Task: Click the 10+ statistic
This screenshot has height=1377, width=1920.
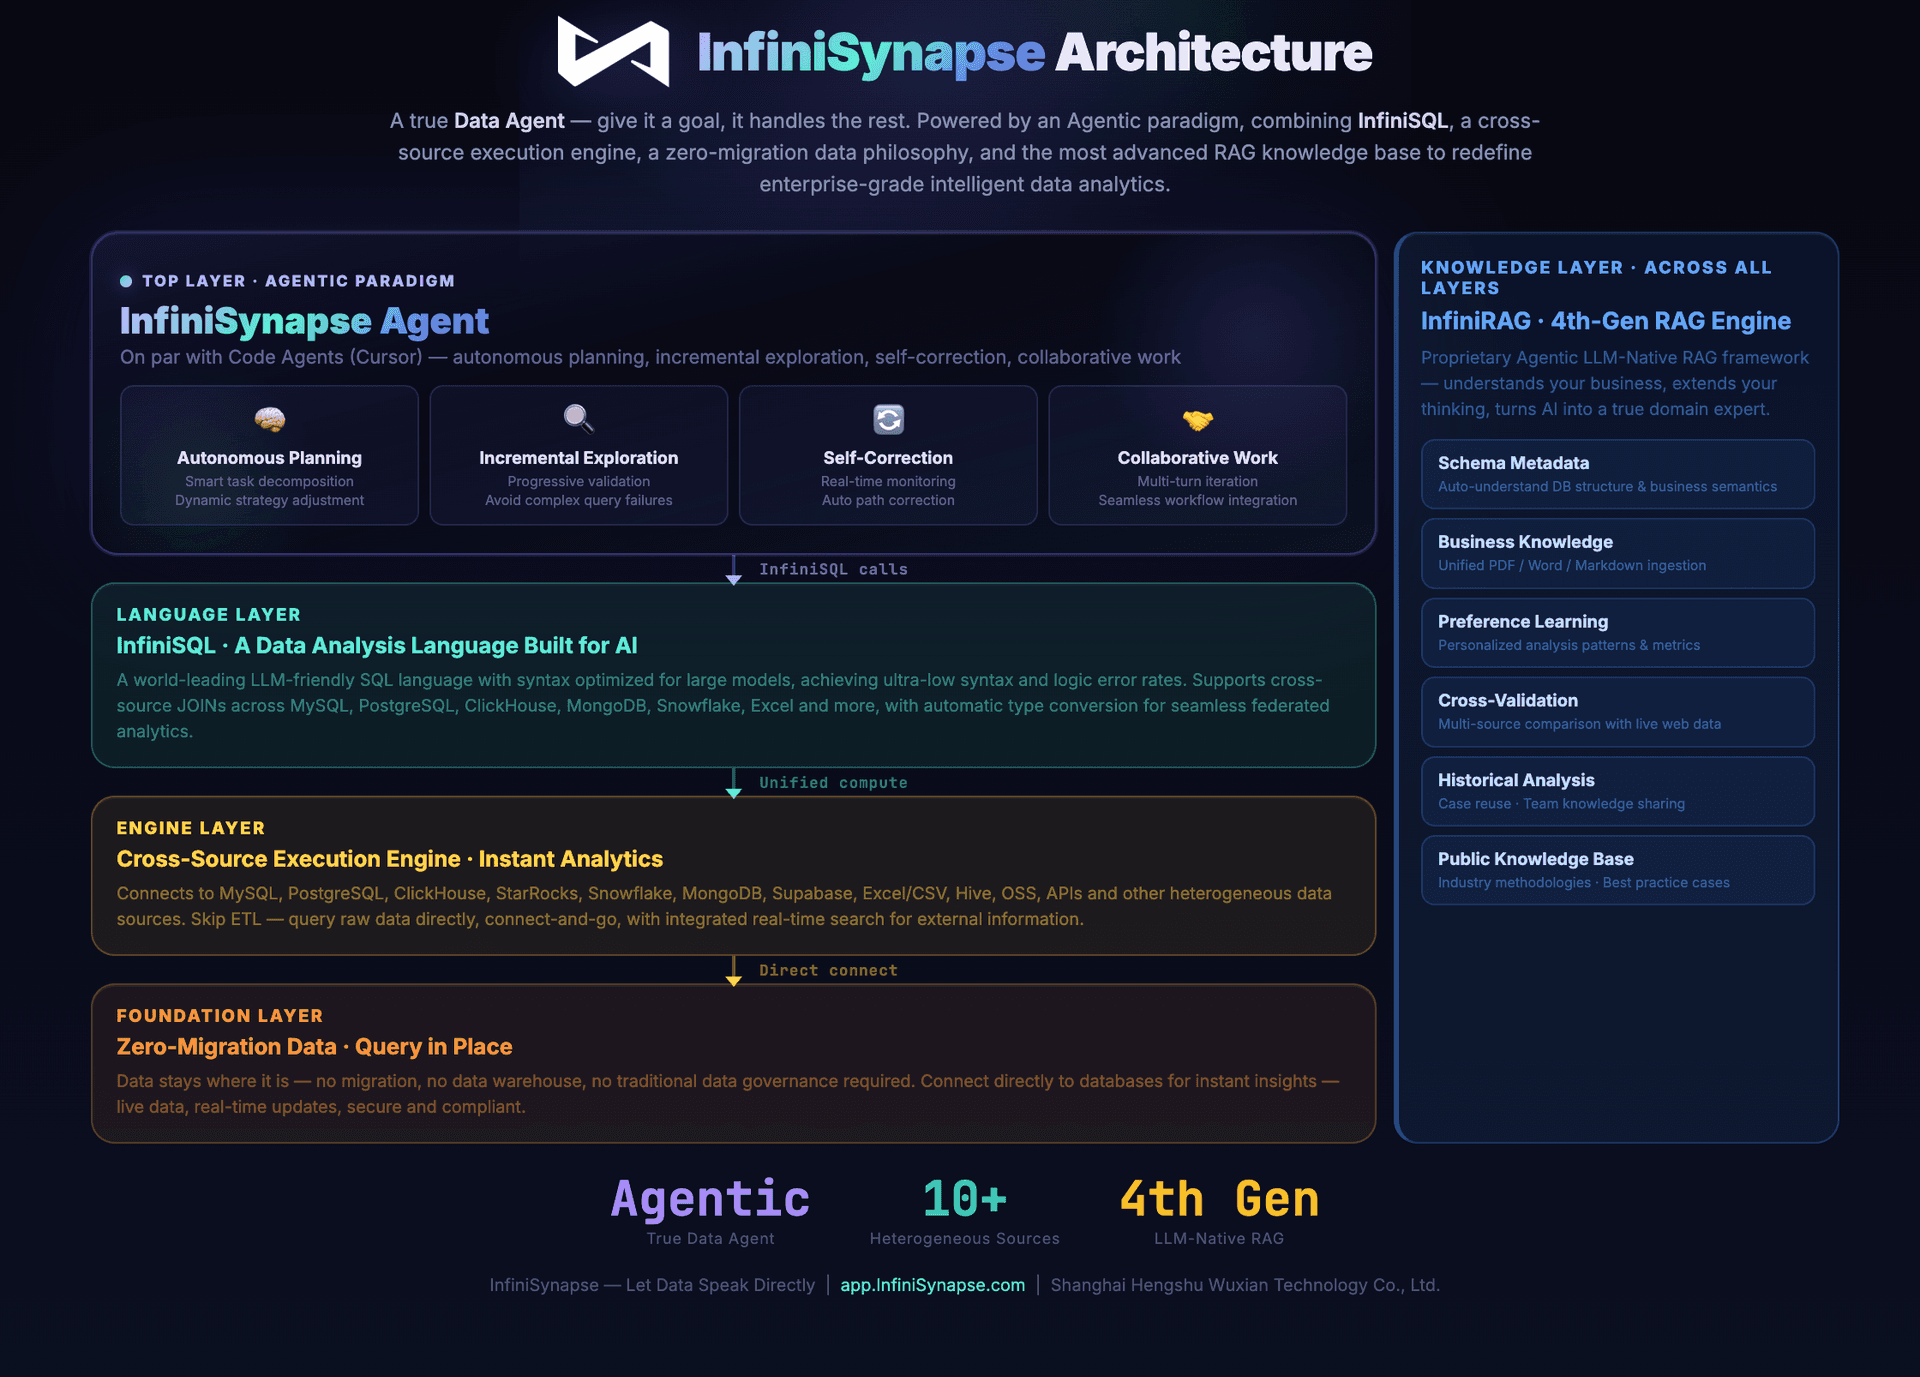Action: pos(964,1199)
